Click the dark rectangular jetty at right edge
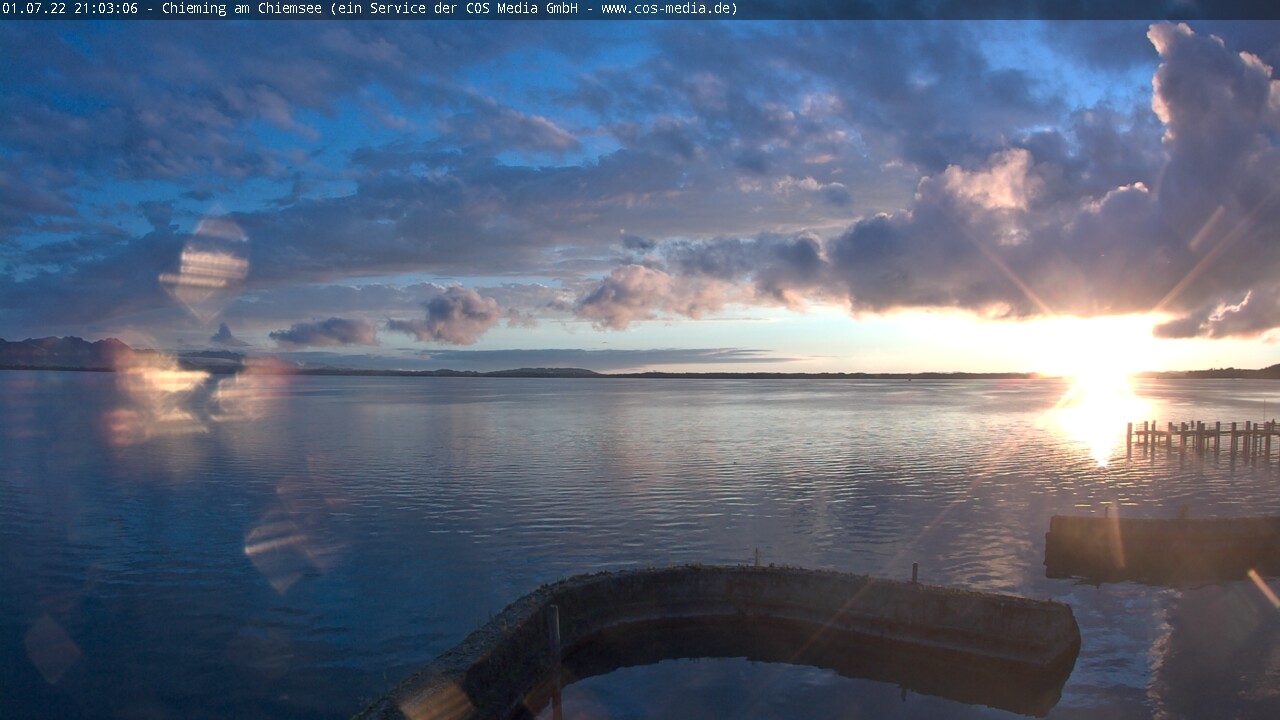Screen dimensions: 1280x720 pyautogui.click(x=1160, y=546)
